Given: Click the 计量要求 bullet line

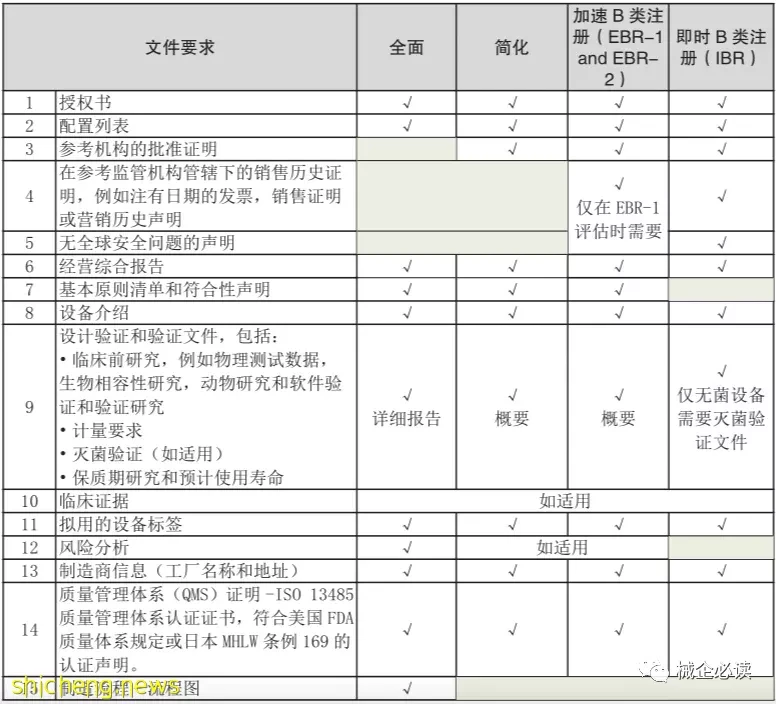Looking at the screenshot, I should point(101,430).
